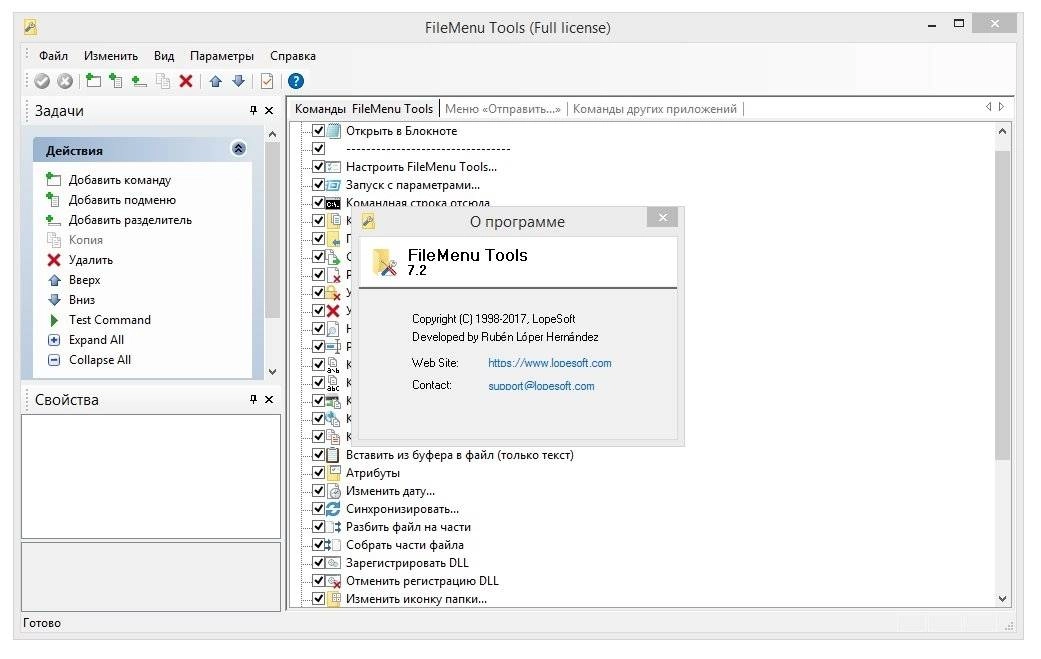Click Добавить команду action
Image resolution: width=1041 pixels, height=659 pixels.
(120, 180)
